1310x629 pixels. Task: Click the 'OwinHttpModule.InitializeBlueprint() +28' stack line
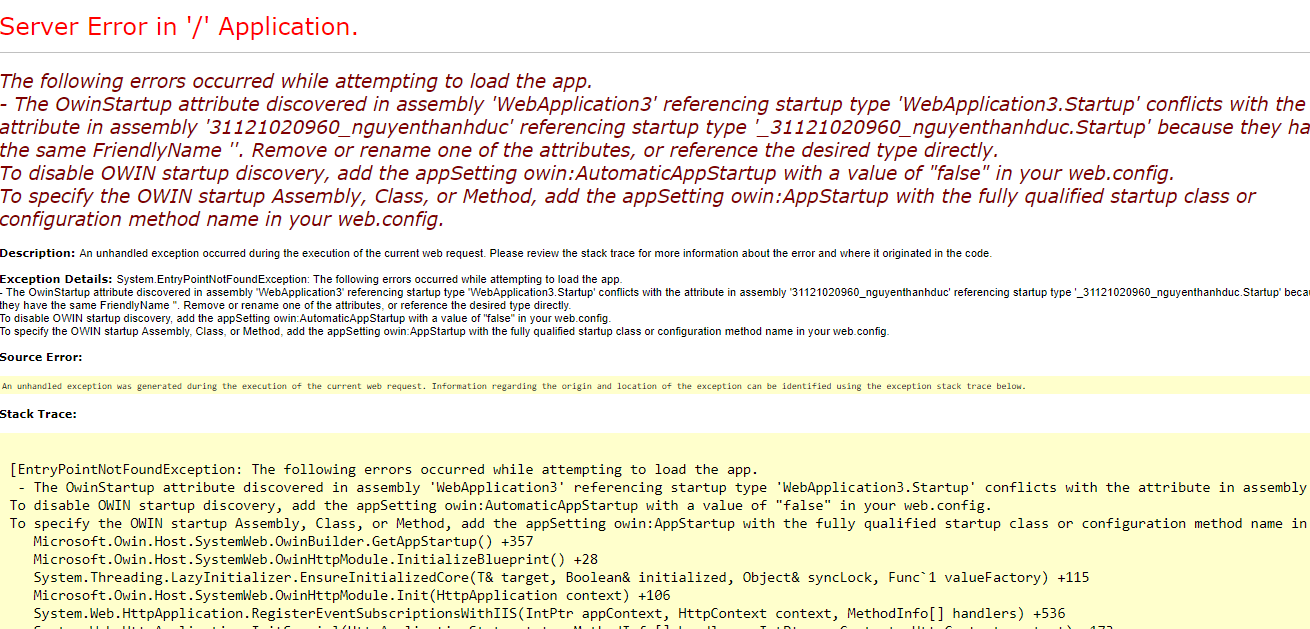coord(315,559)
